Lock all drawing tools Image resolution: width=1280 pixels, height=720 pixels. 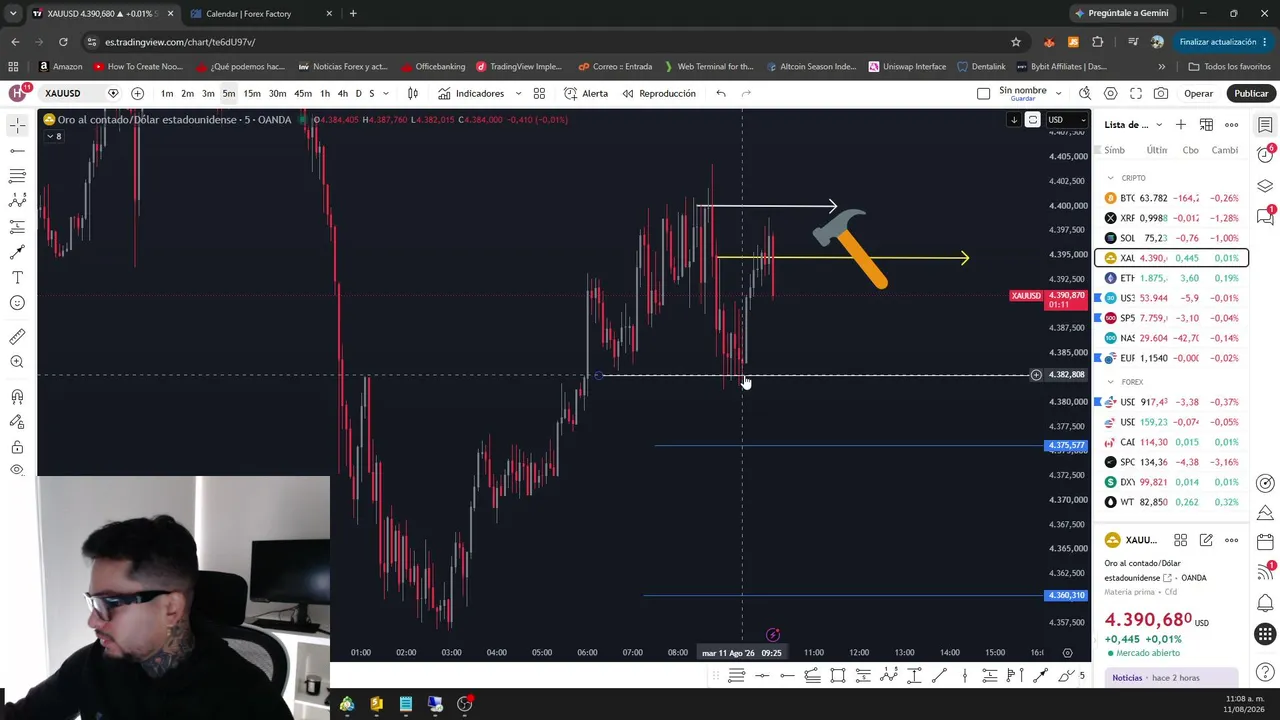pyautogui.click(x=17, y=447)
